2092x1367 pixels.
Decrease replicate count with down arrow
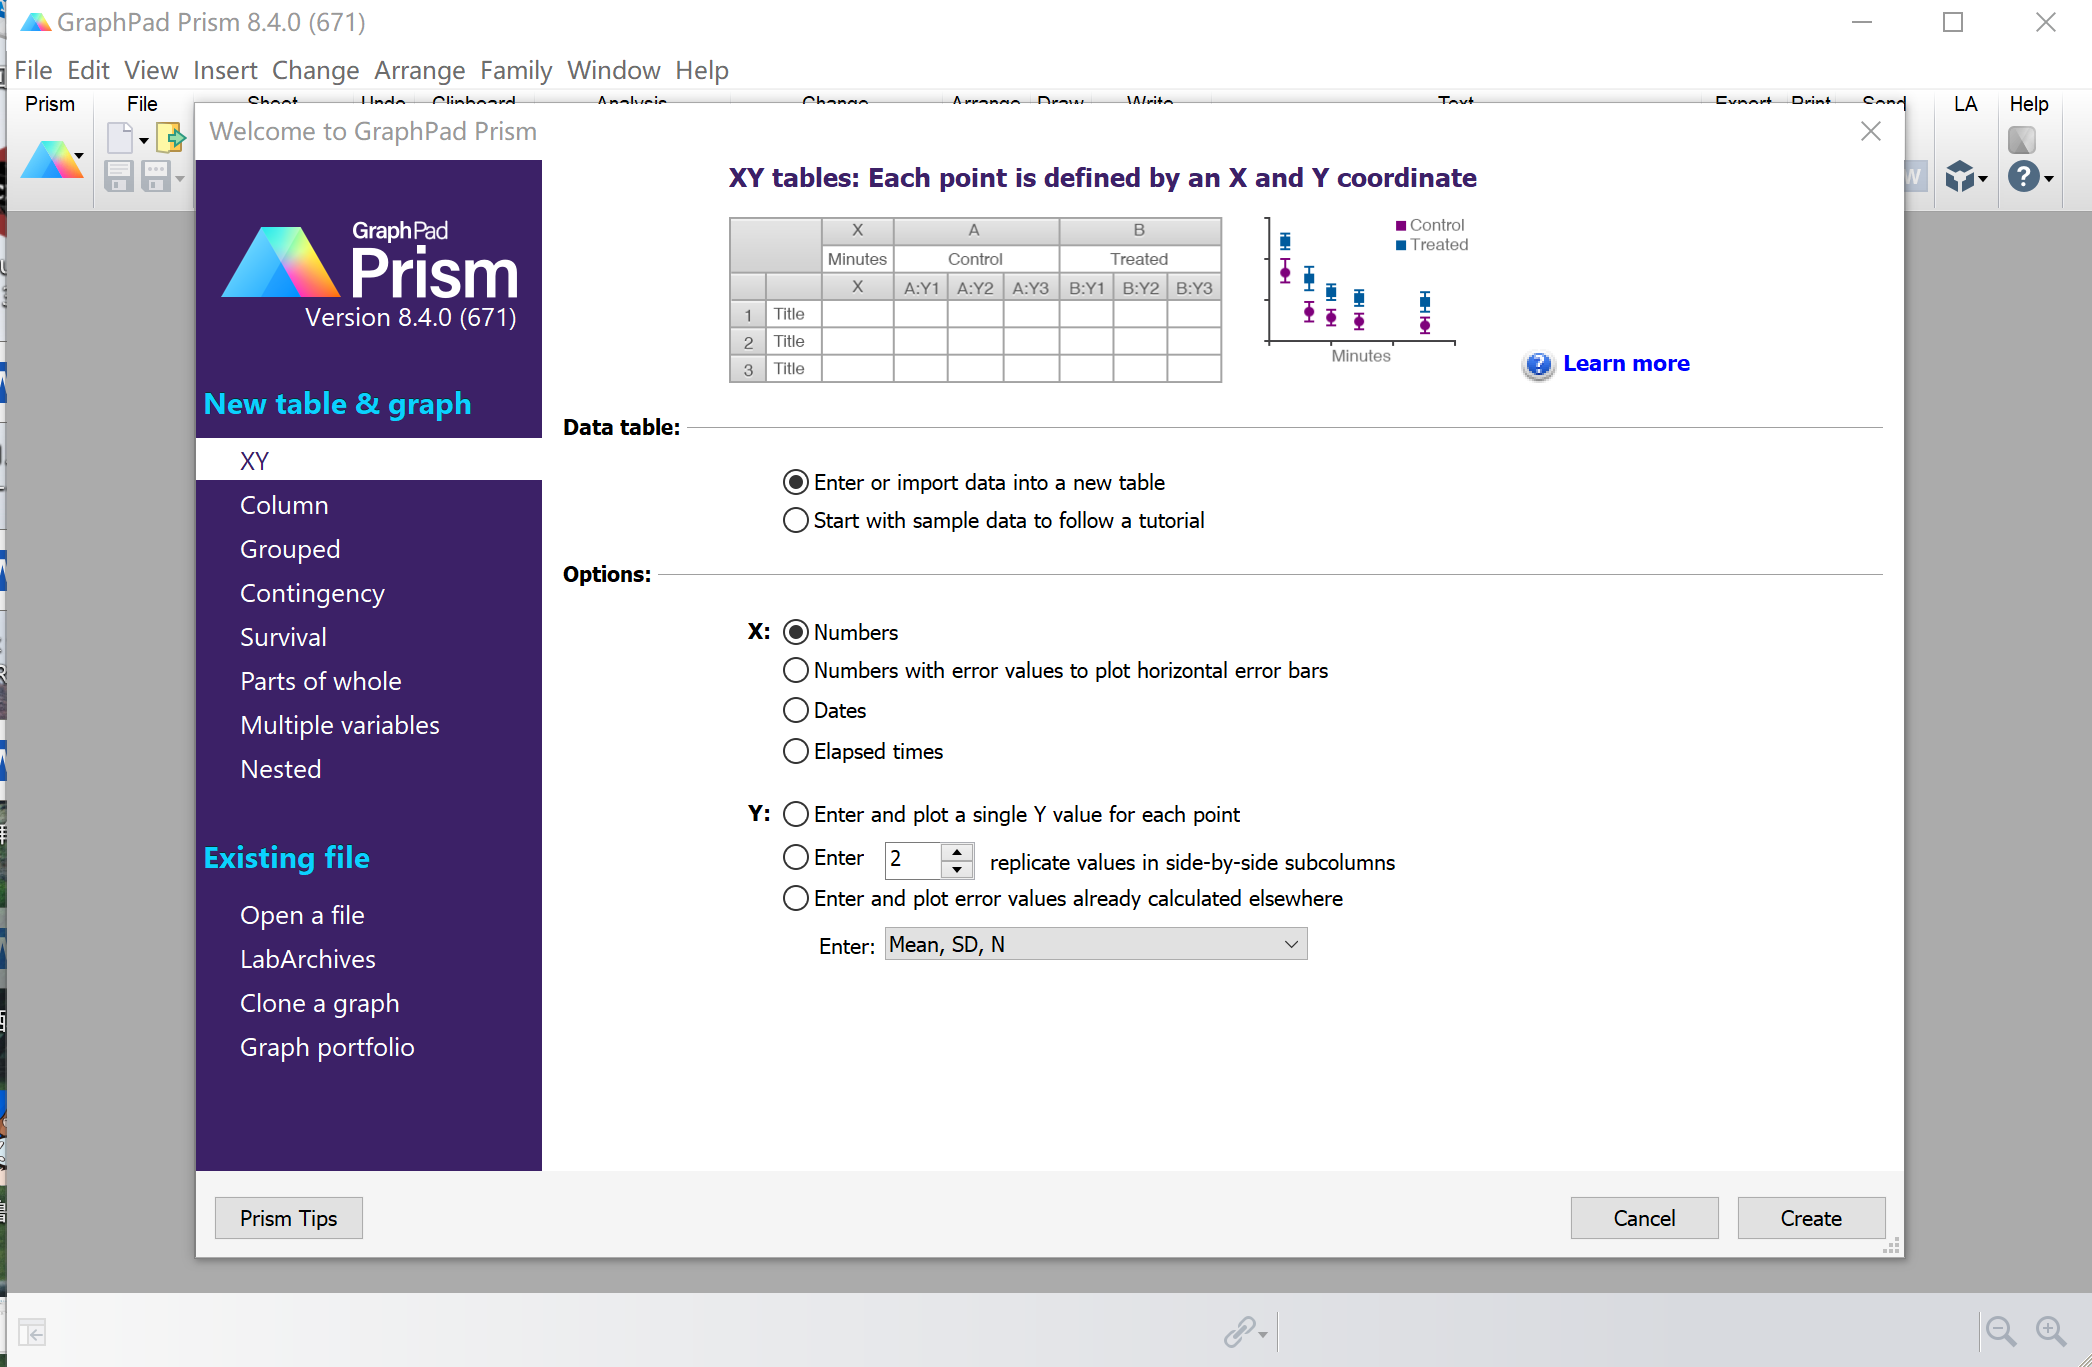[x=957, y=869]
